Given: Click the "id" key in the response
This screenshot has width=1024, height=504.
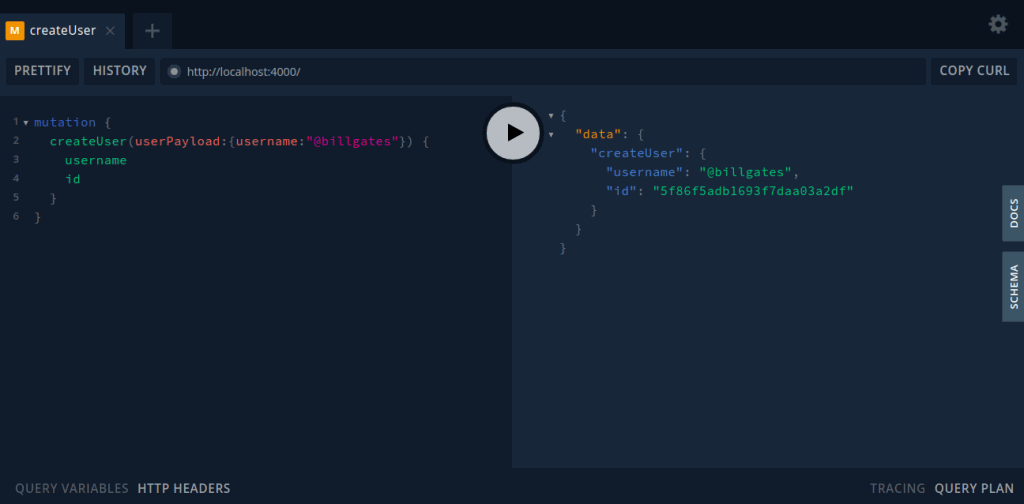Looking at the screenshot, I should point(622,191).
